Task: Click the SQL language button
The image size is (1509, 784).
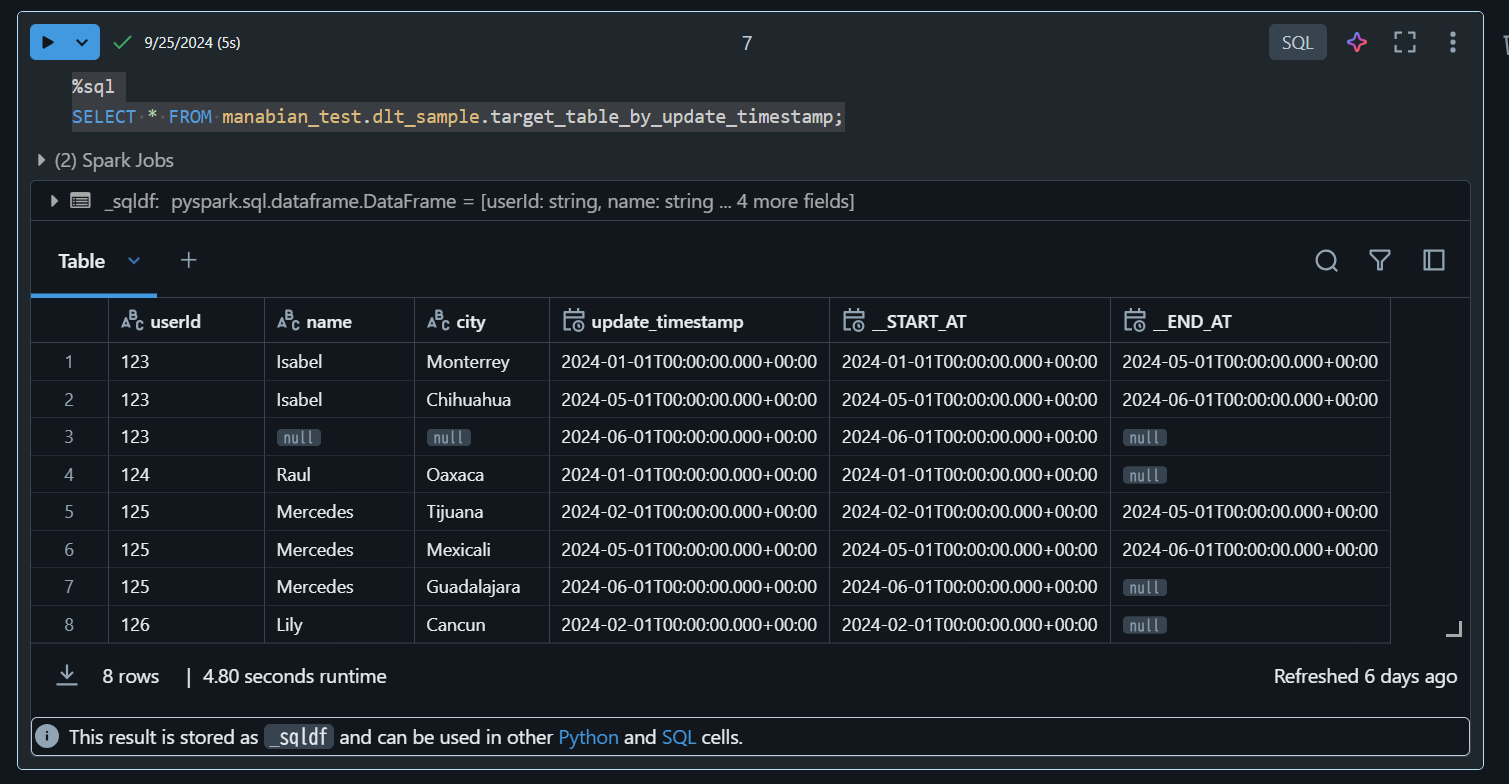Action: pos(1297,42)
